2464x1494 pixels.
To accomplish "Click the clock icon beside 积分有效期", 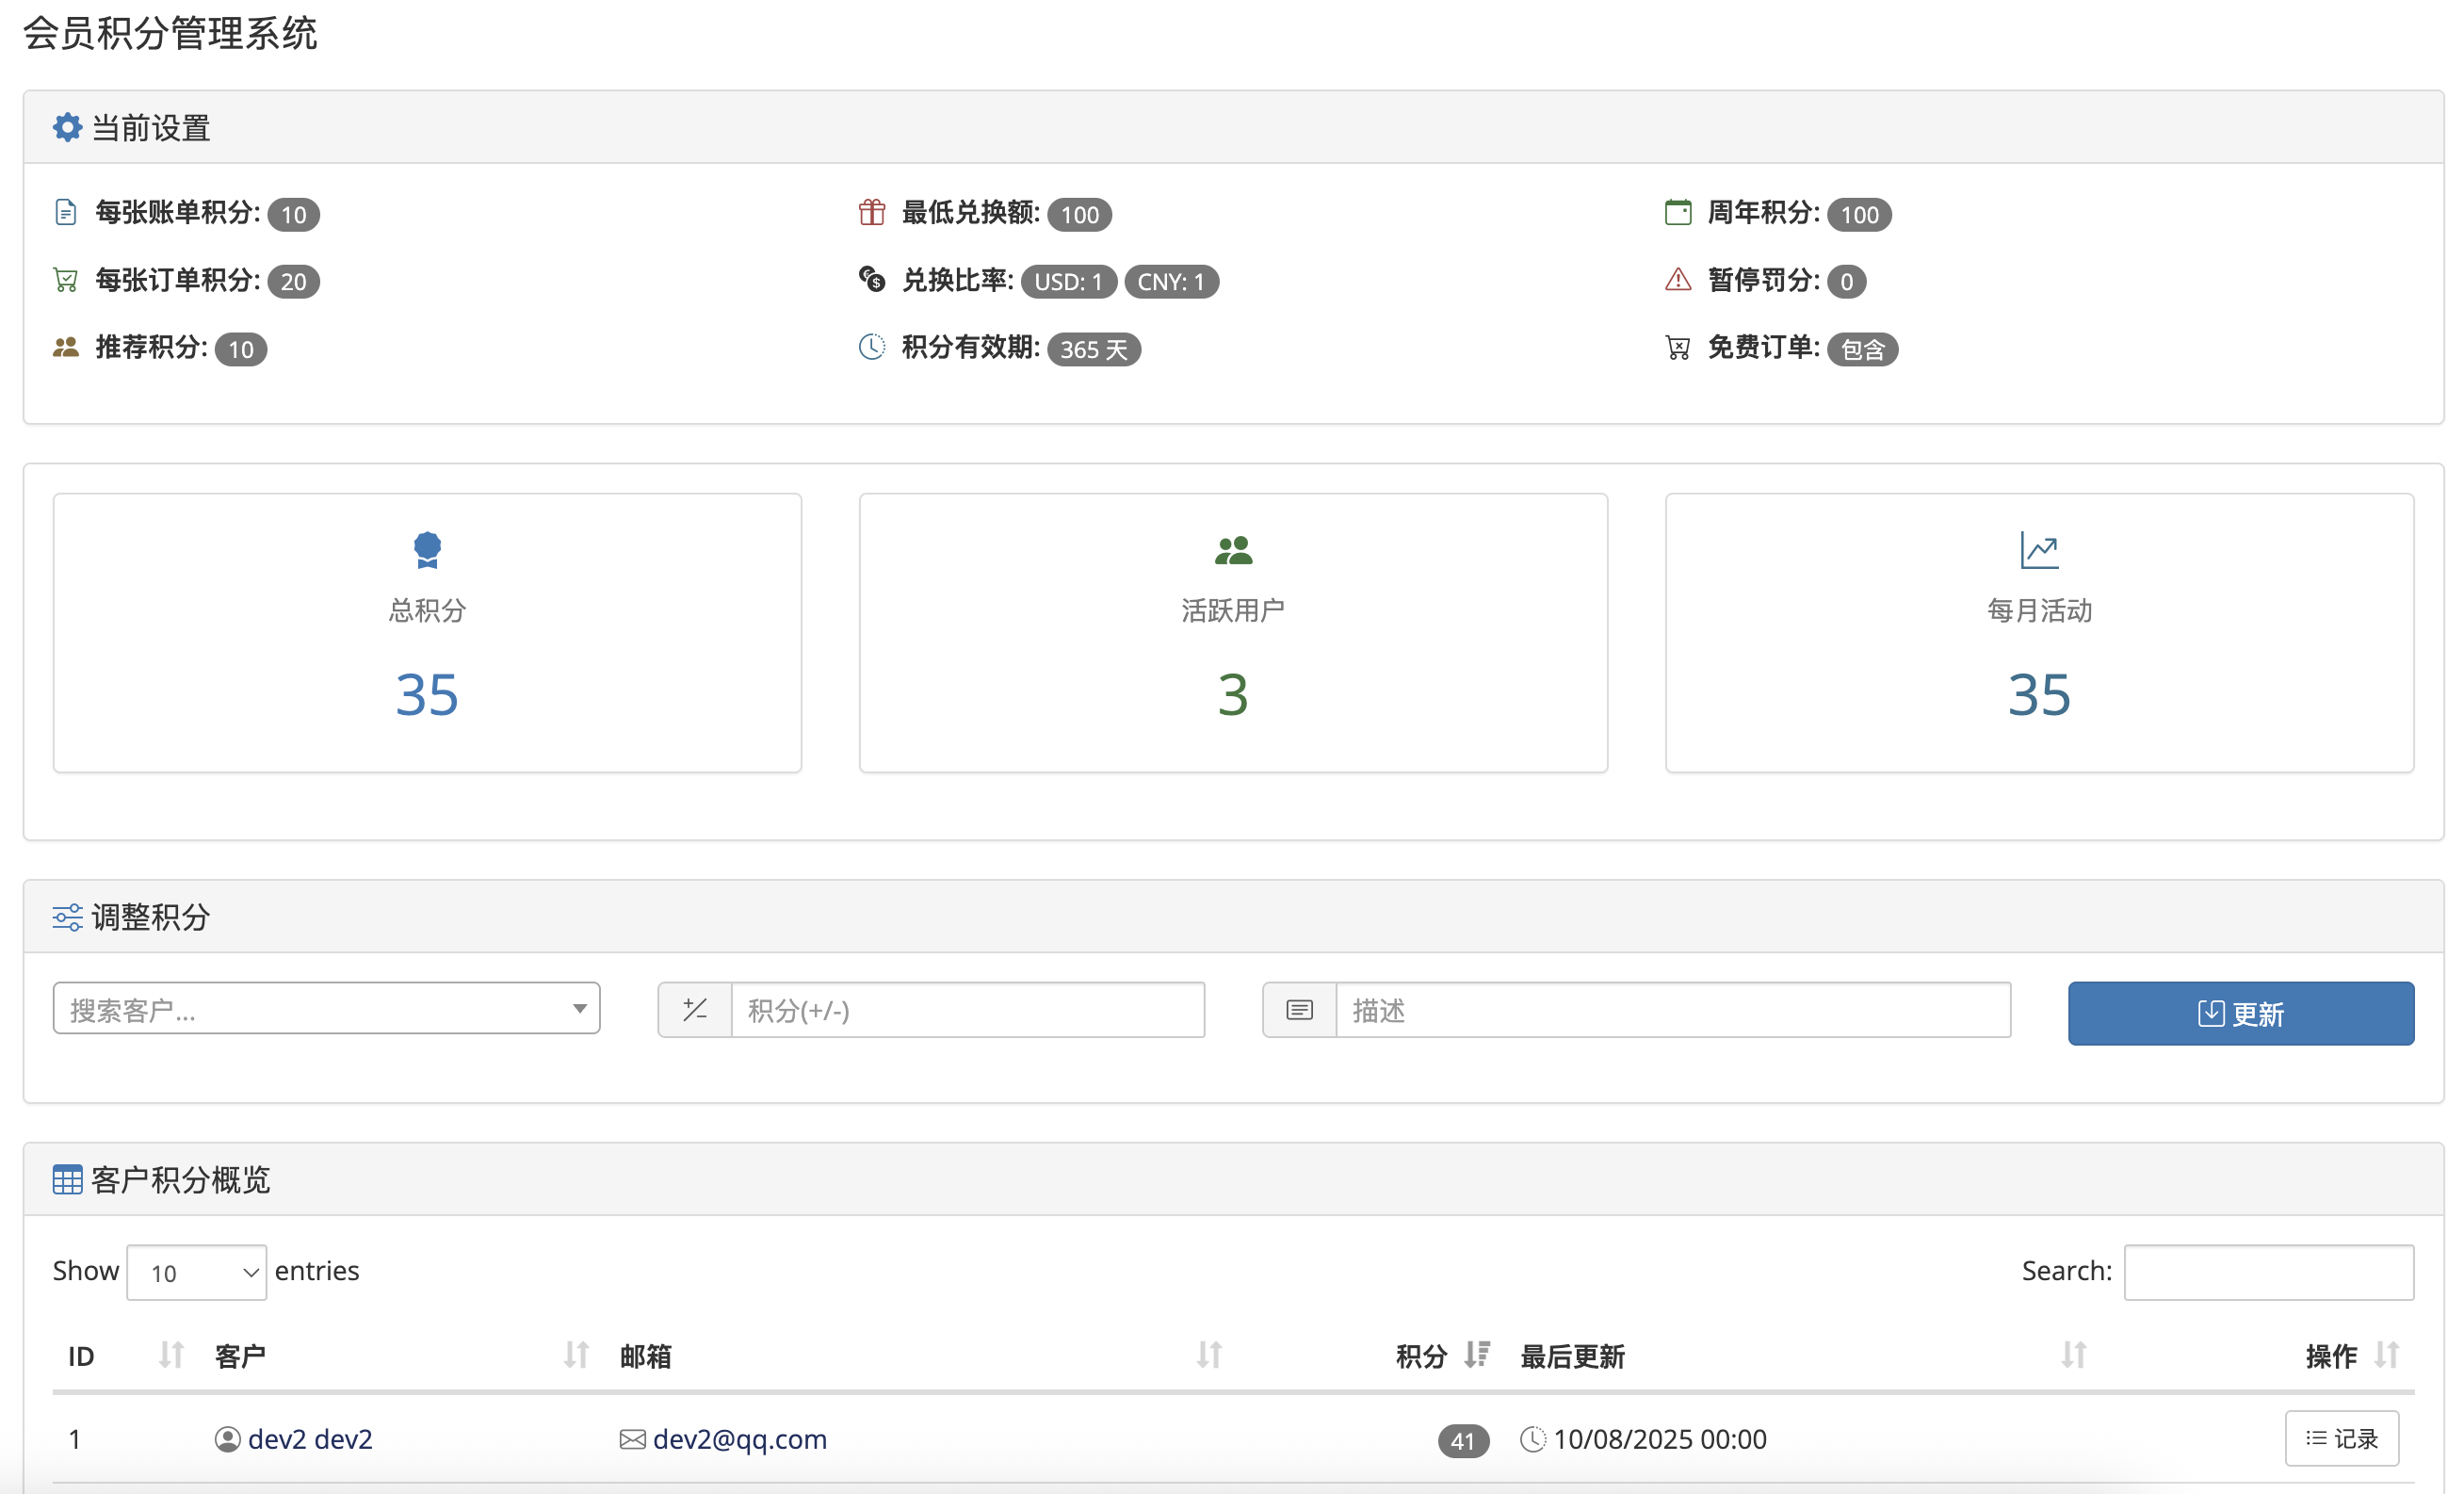I will click(871, 347).
